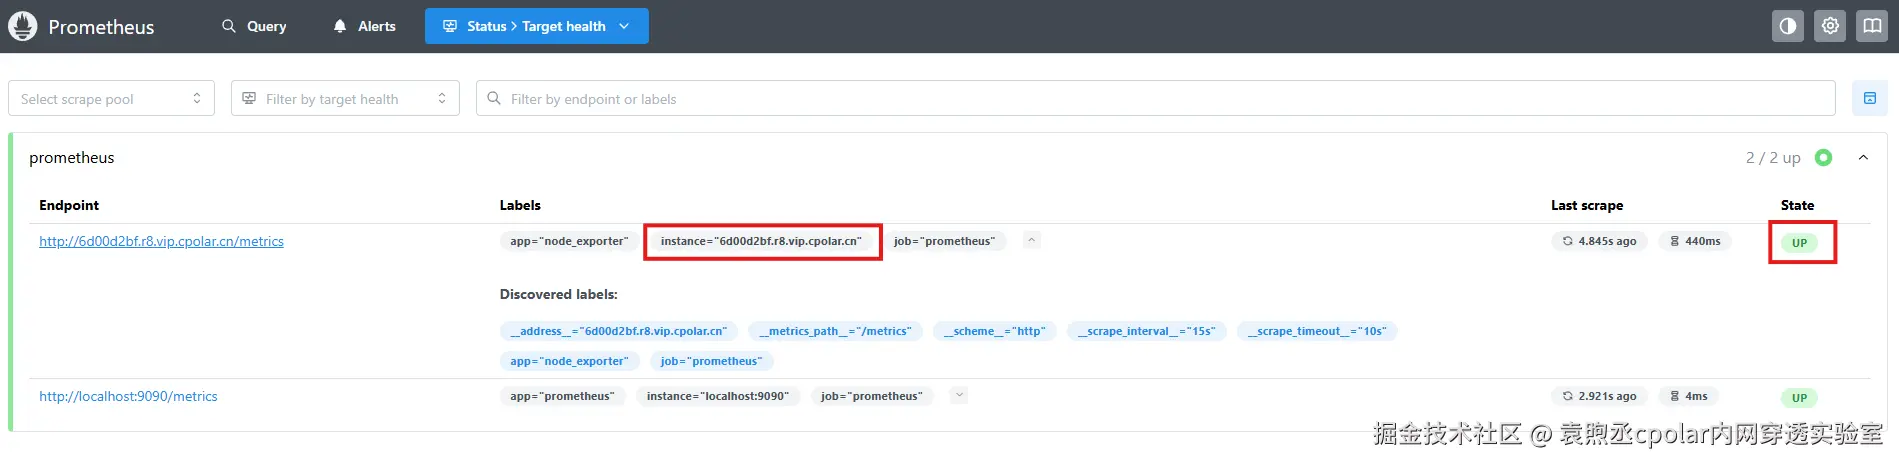Viewport: 1899px width, 464px height.
Task: Expand discovered labels for the localhost target
Action: pos(959,395)
